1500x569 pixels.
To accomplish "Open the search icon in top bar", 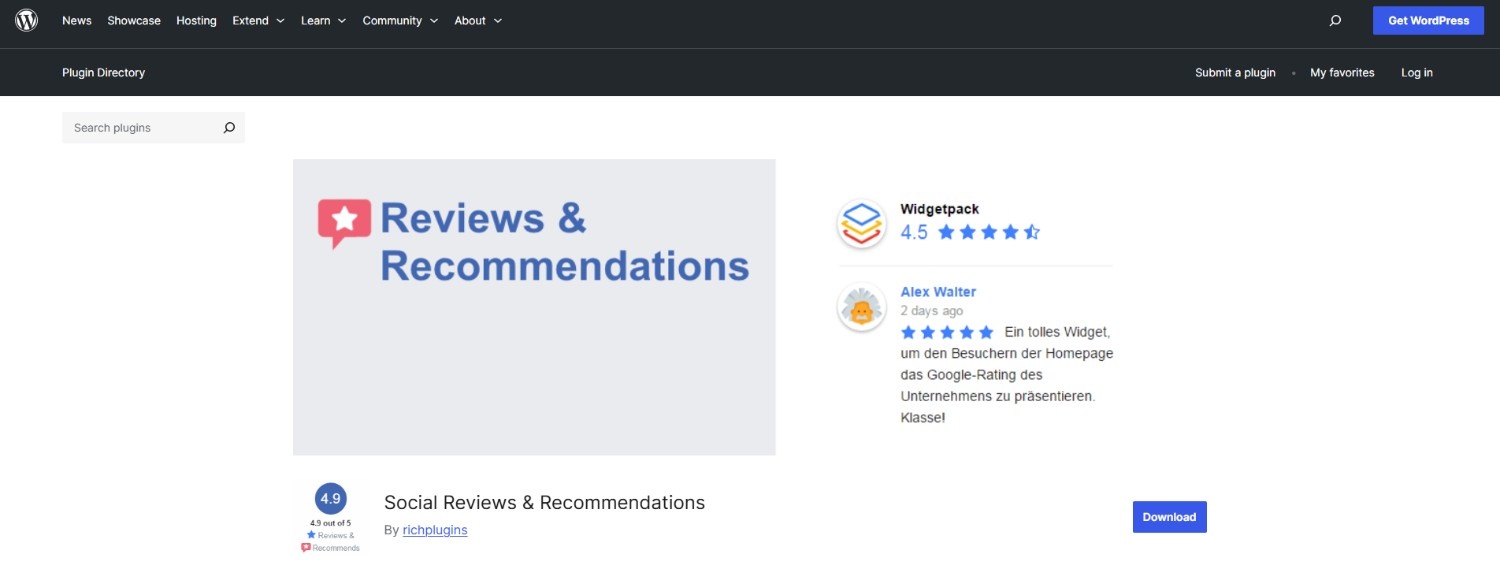I will (x=1335, y=21).
